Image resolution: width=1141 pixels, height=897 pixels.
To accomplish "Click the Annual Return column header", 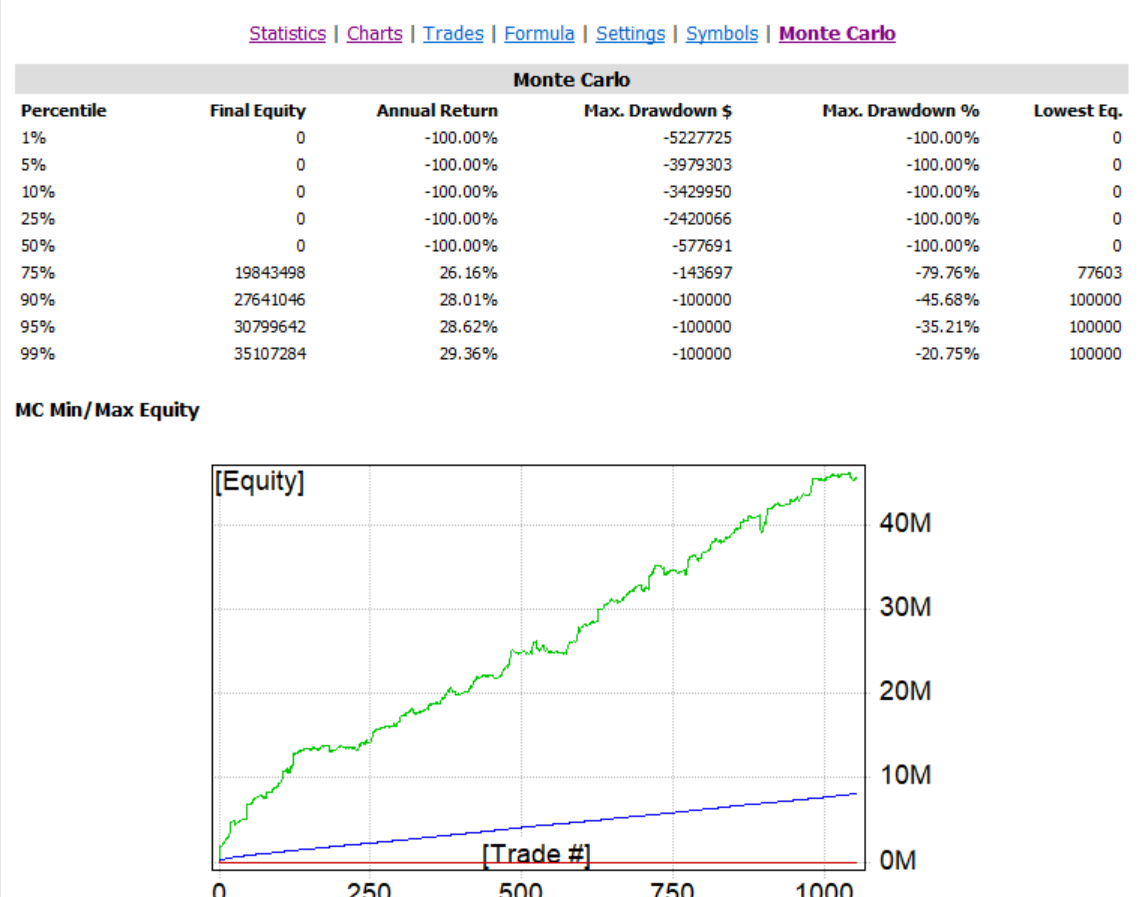I will click(x=436, y=111).
